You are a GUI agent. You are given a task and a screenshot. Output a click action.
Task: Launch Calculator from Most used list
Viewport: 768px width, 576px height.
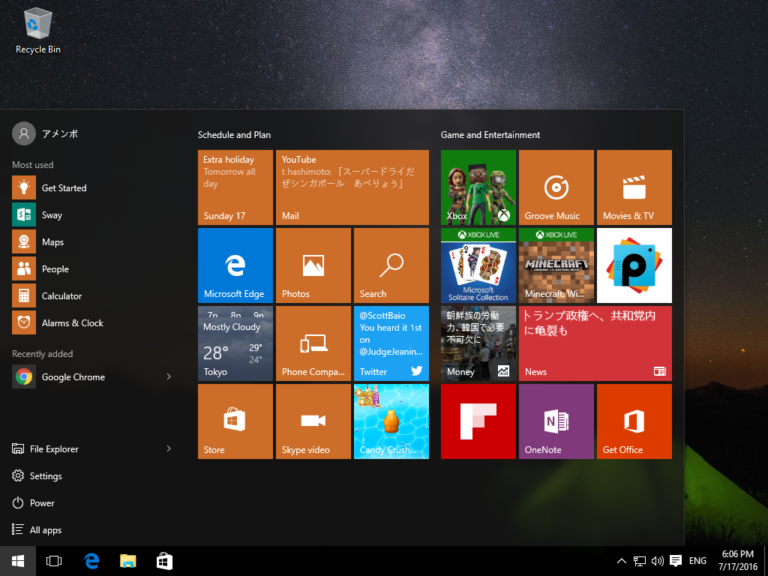(x=92, y=296)
